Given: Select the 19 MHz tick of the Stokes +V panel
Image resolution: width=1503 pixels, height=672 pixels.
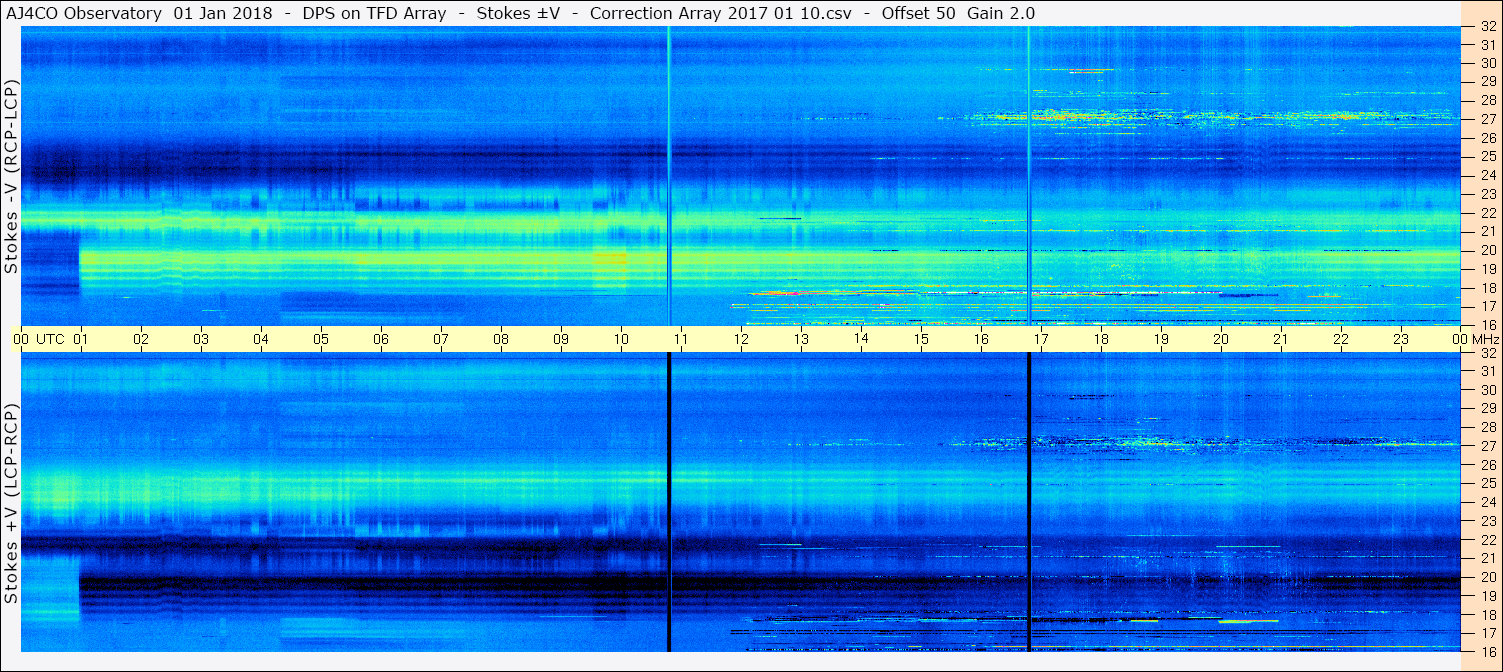Looking at the screenshot, I should [x=1488, y=596].
